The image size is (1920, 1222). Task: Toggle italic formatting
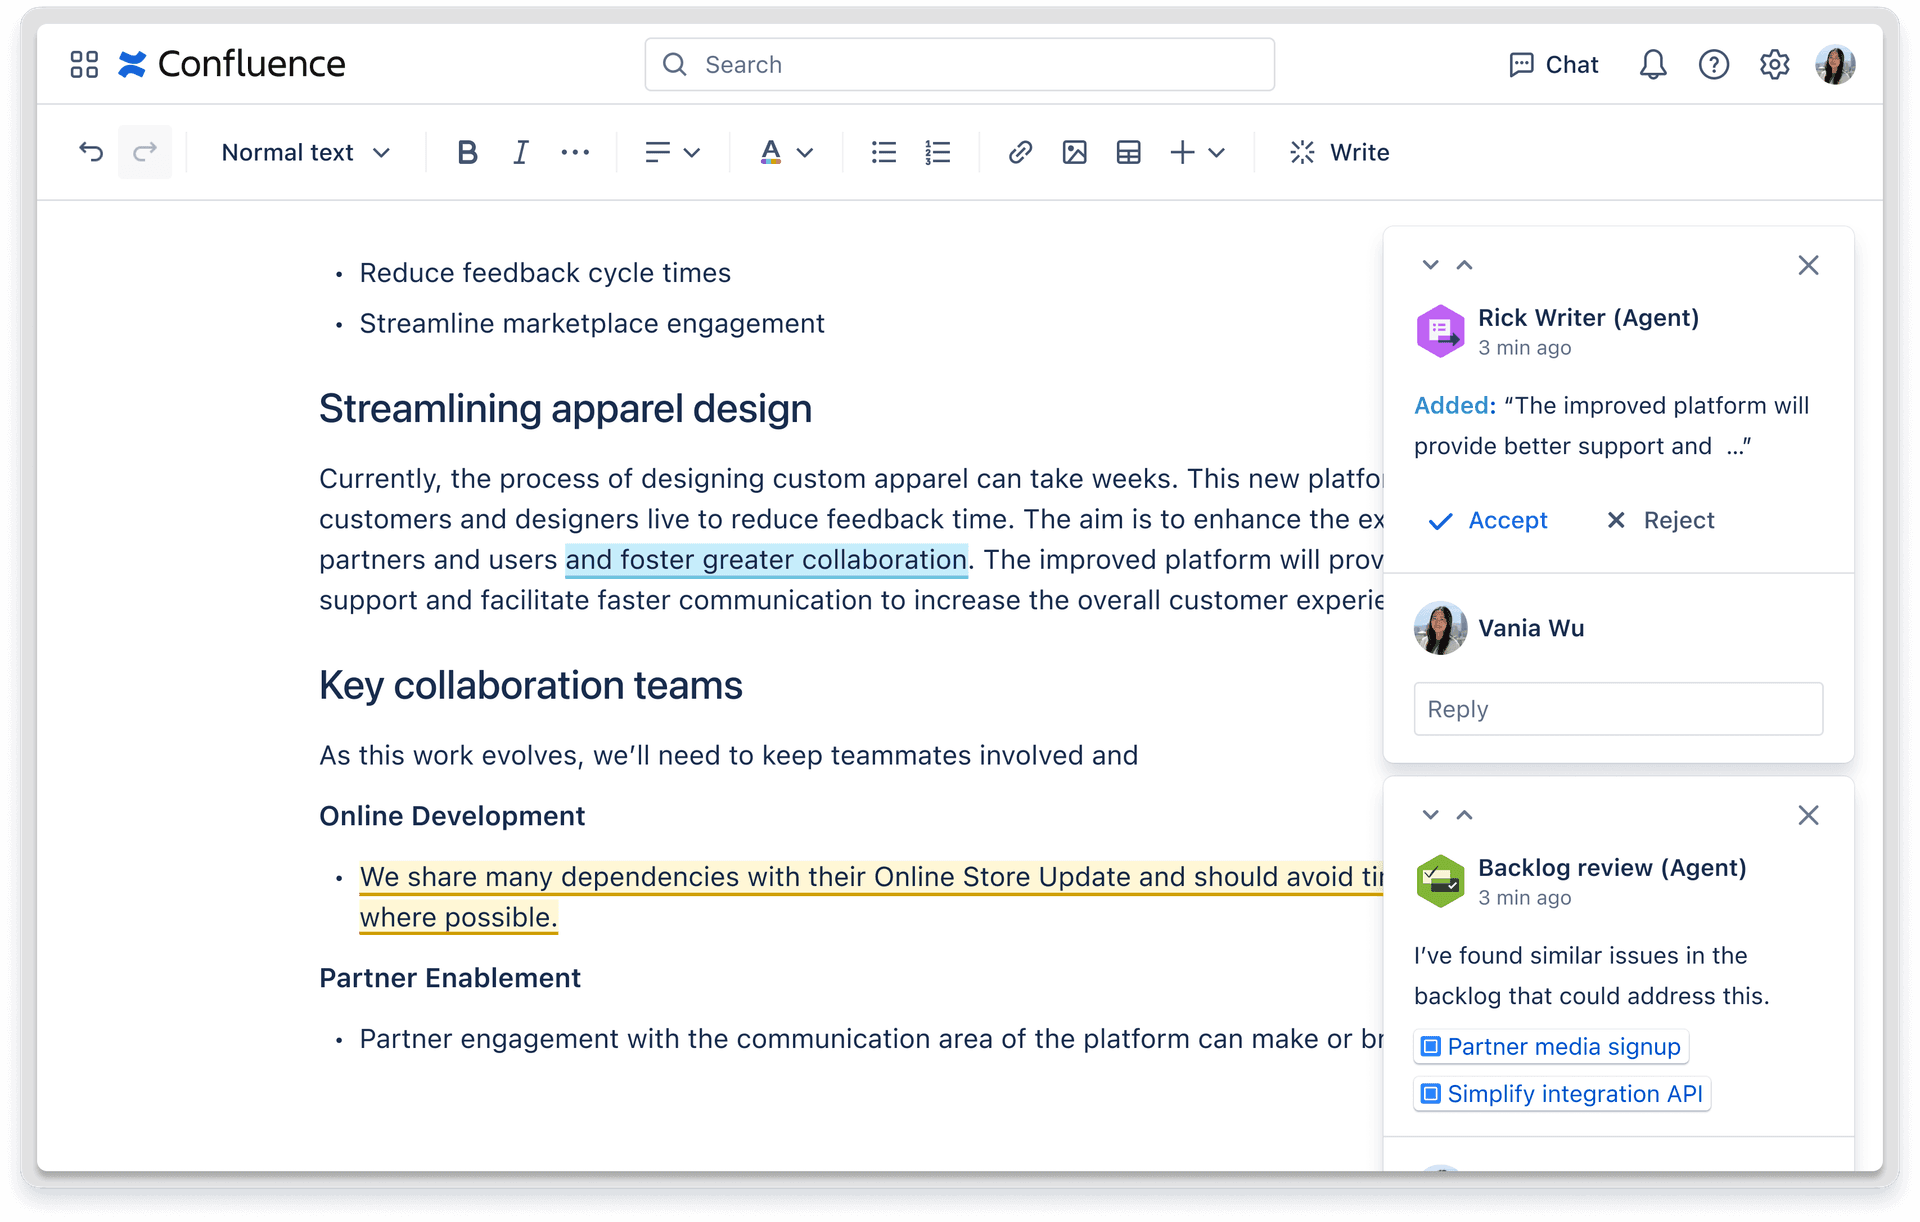point(521,152)
